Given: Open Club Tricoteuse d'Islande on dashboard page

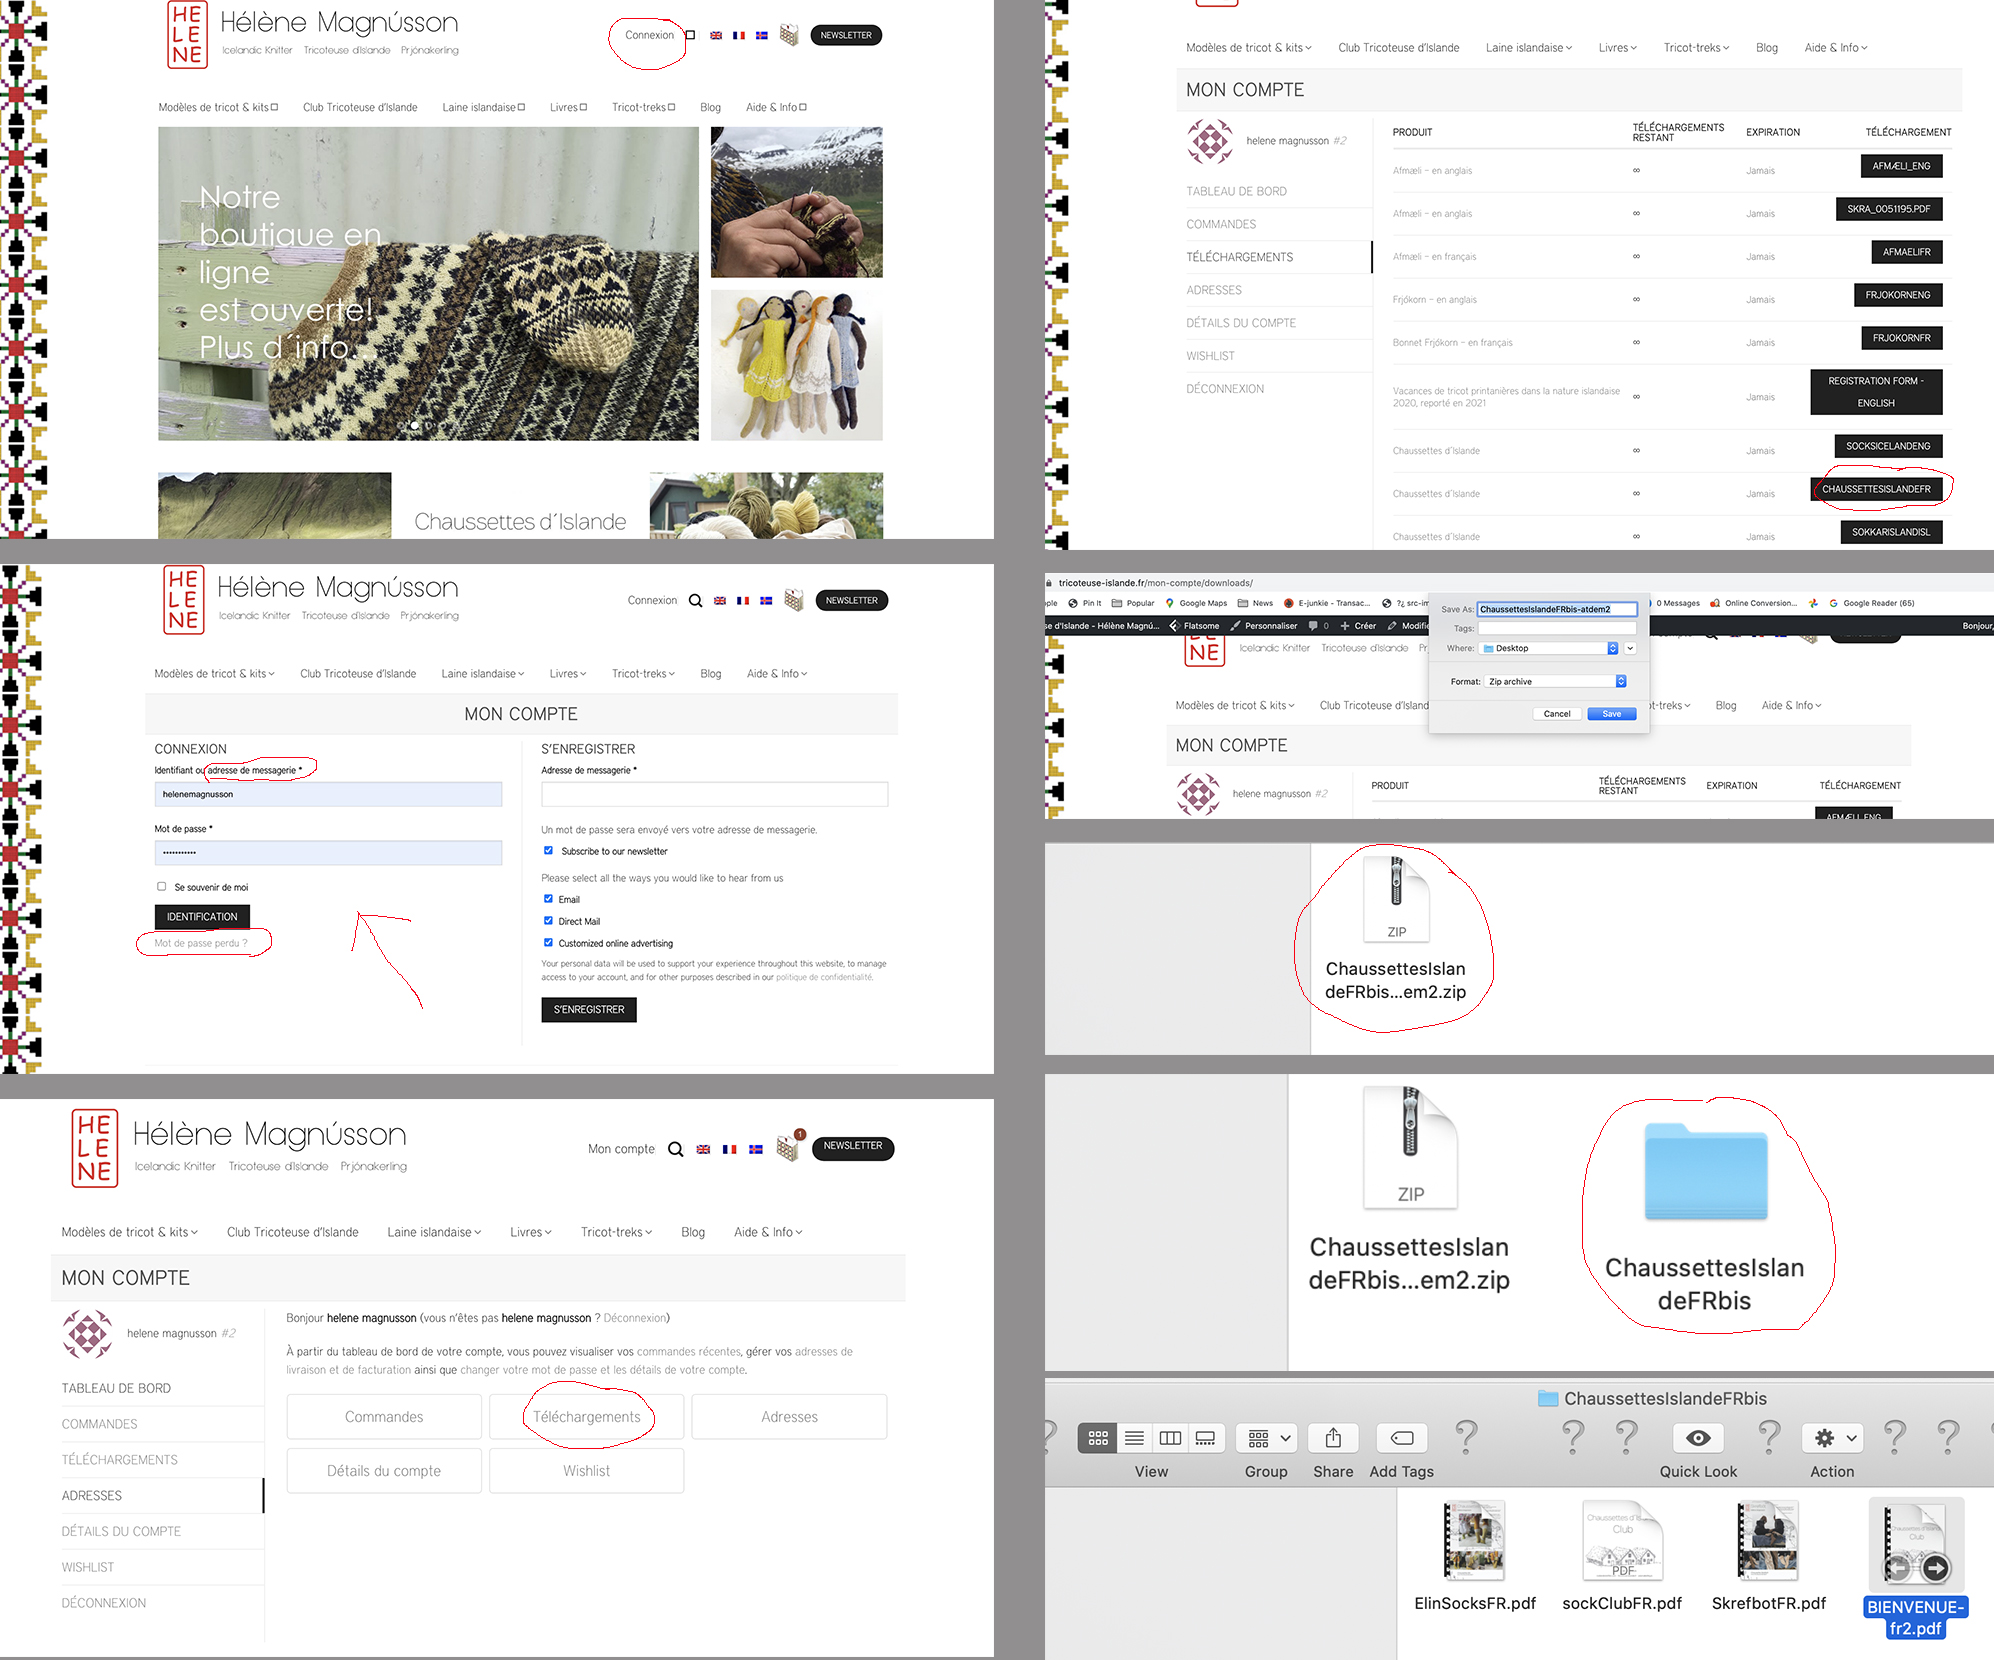Looking at the screenshot, I should (293, 1232).
